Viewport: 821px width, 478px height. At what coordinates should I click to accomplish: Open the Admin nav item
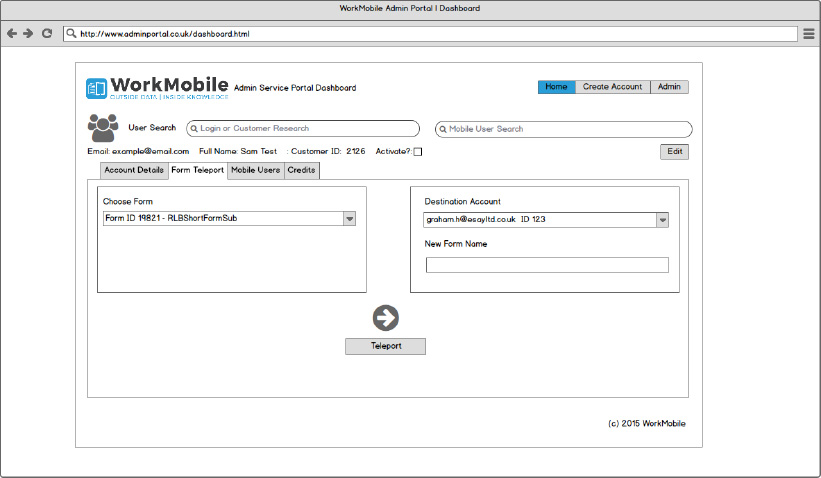[x=669, y=87]
